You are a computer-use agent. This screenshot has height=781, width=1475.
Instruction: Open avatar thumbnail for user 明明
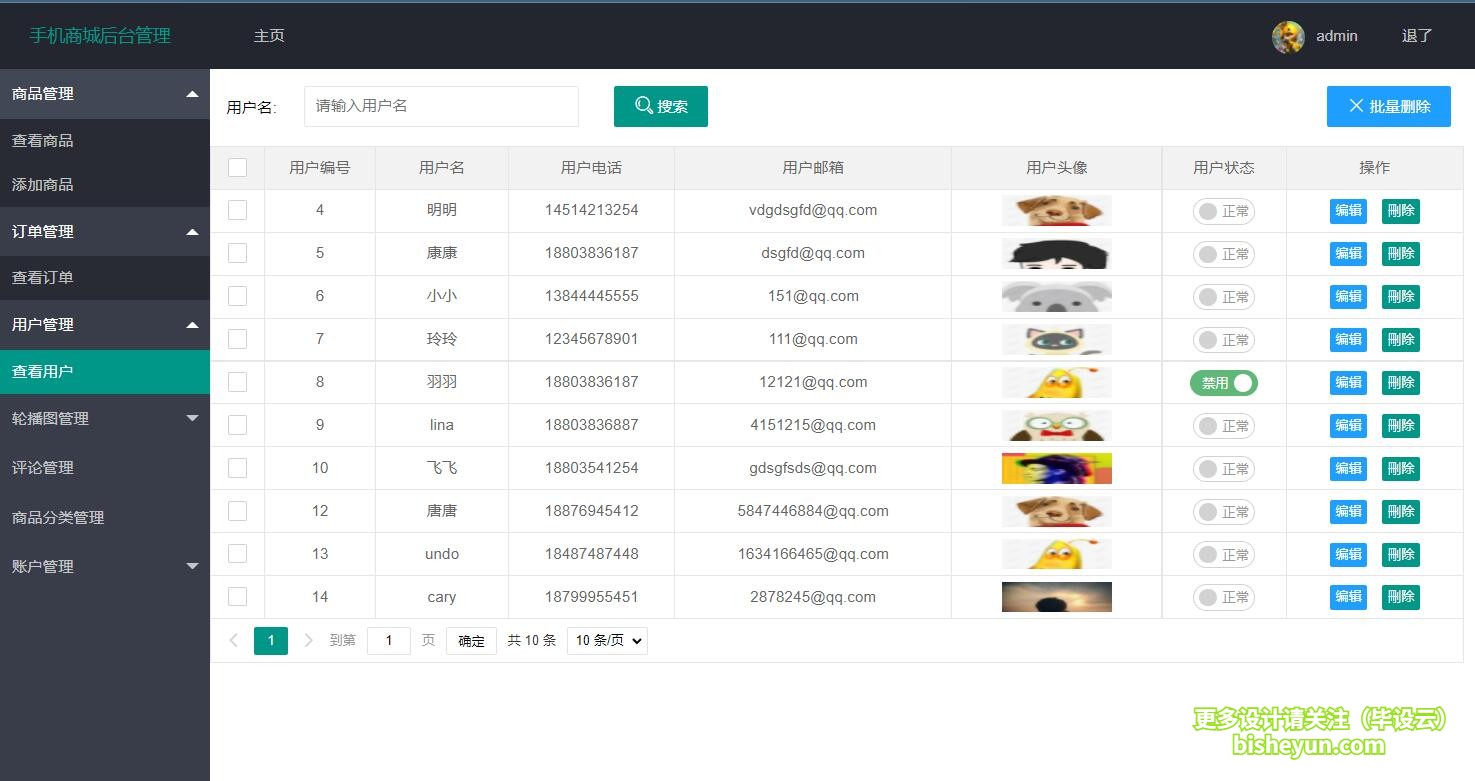pos(1056,210)
